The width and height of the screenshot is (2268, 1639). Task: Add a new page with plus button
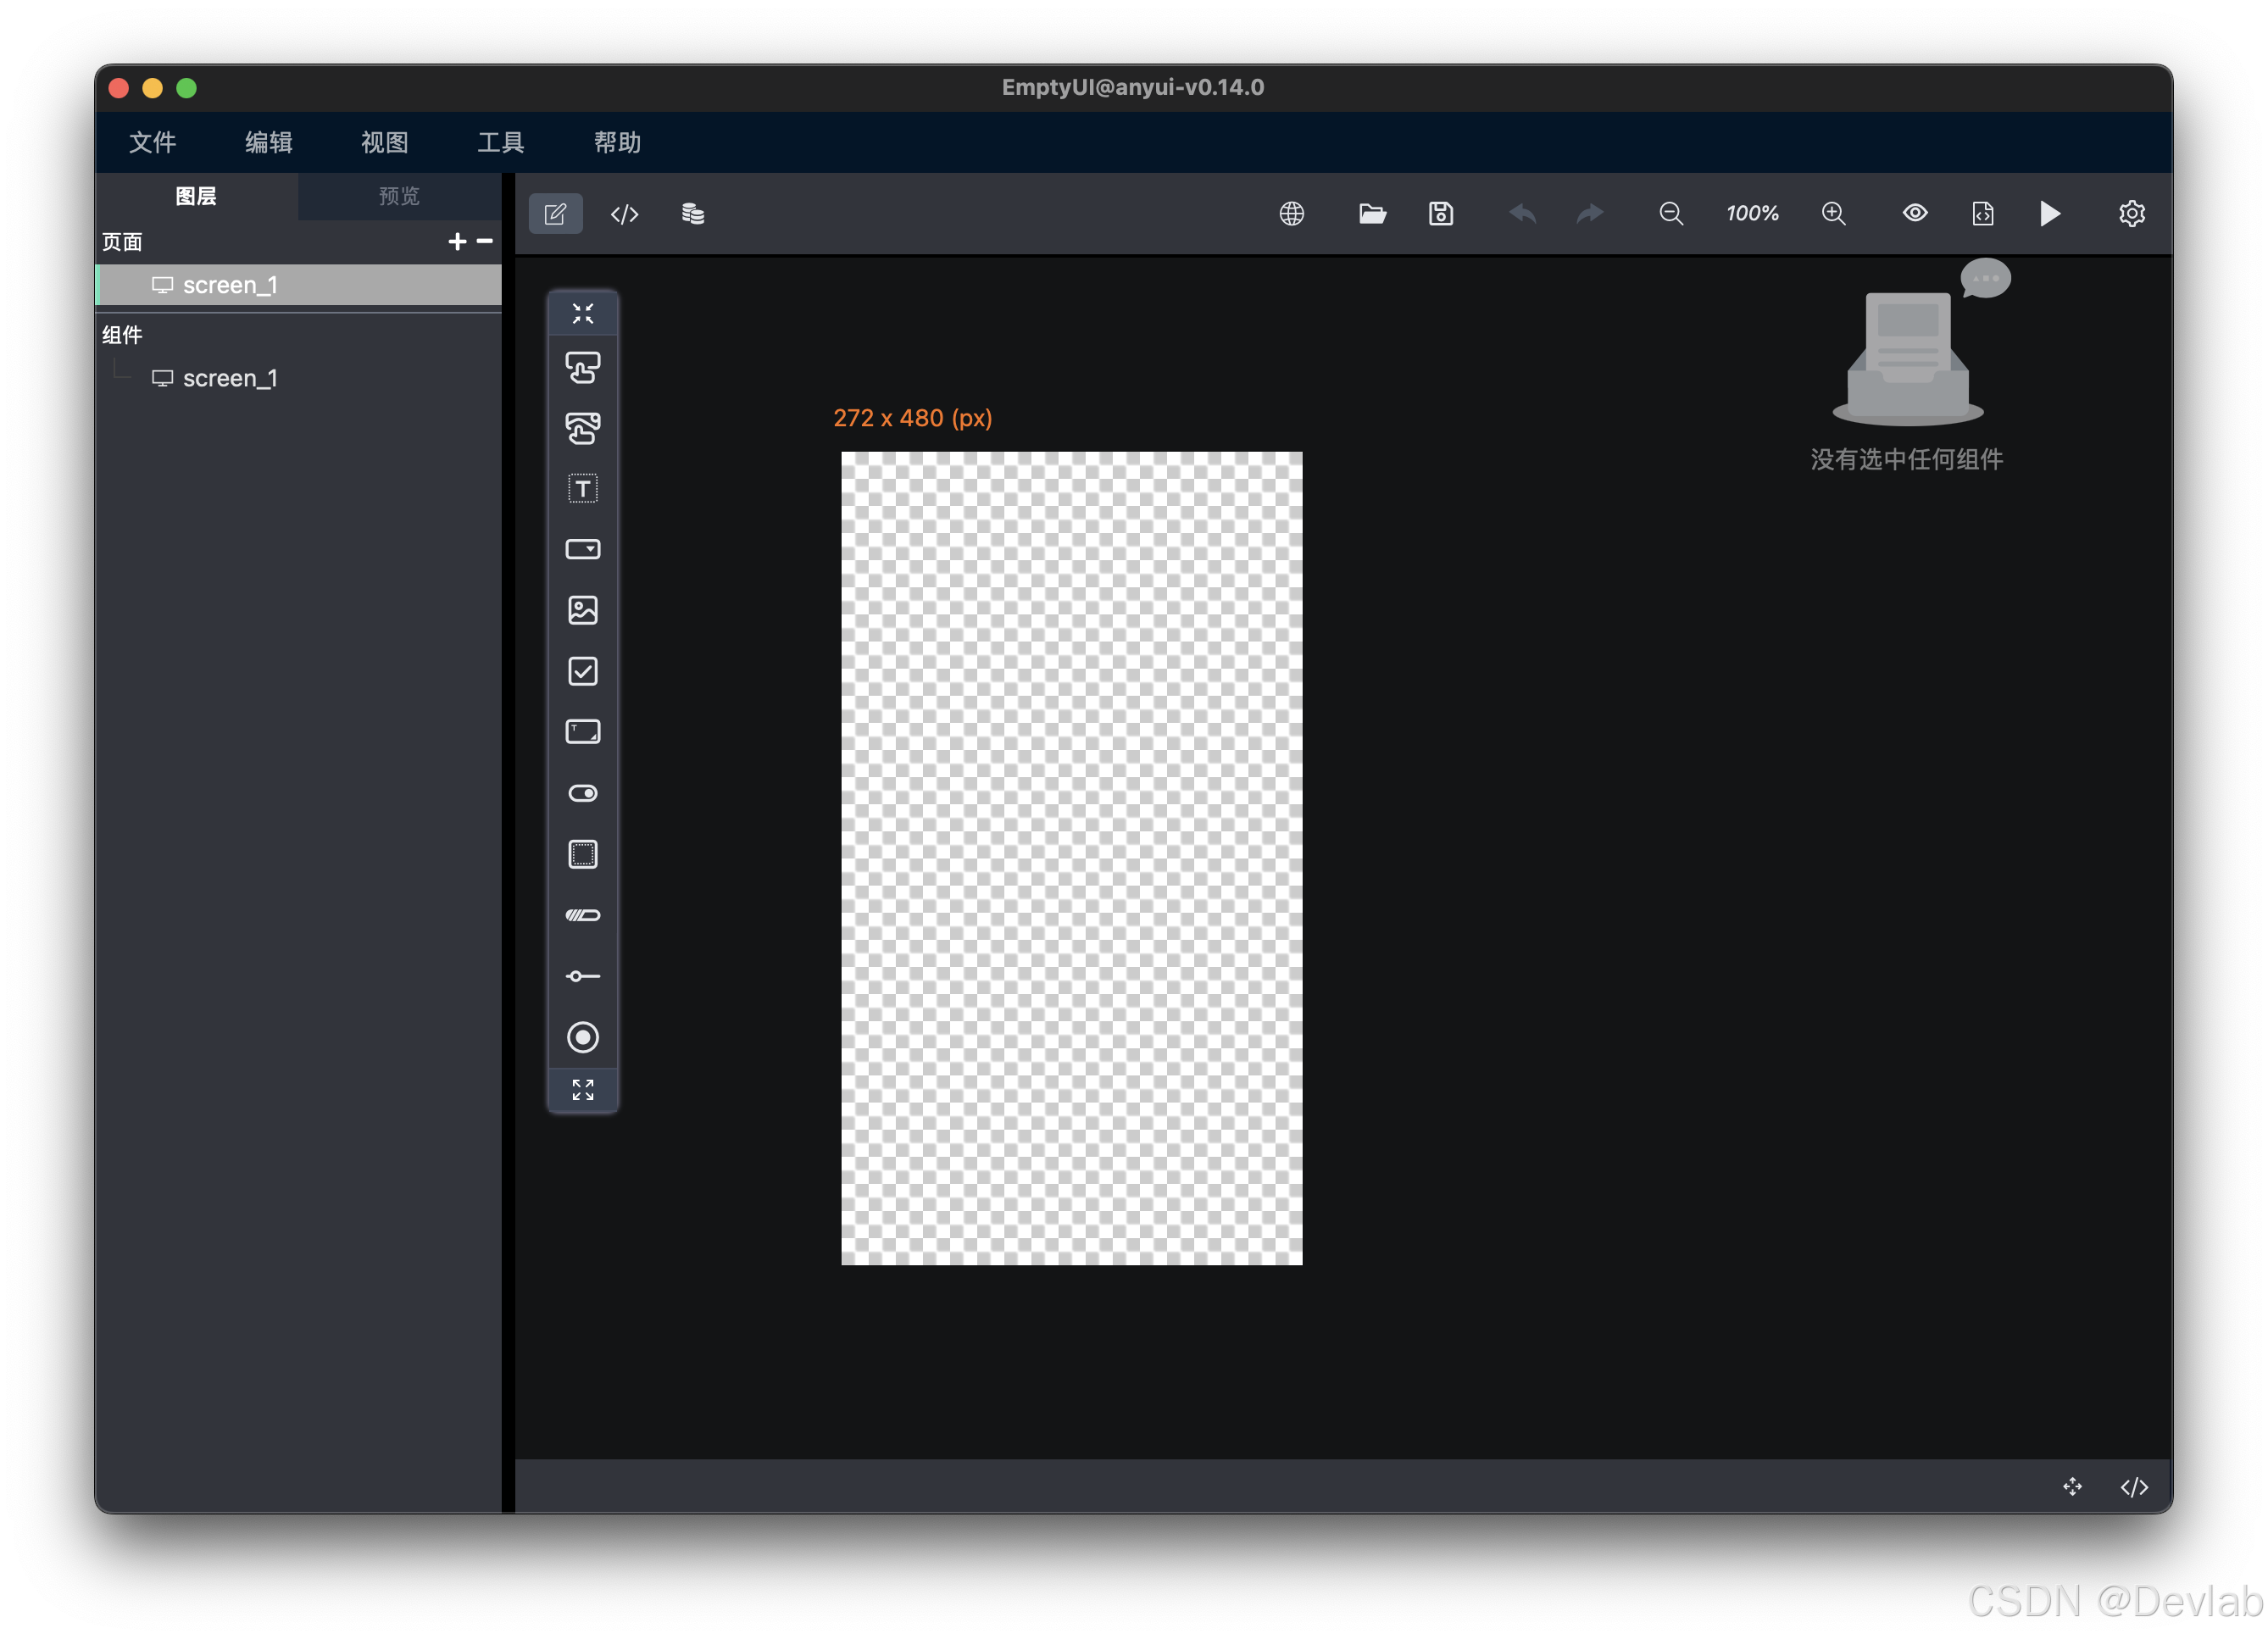pyautogui.click(x=457, y=242)
